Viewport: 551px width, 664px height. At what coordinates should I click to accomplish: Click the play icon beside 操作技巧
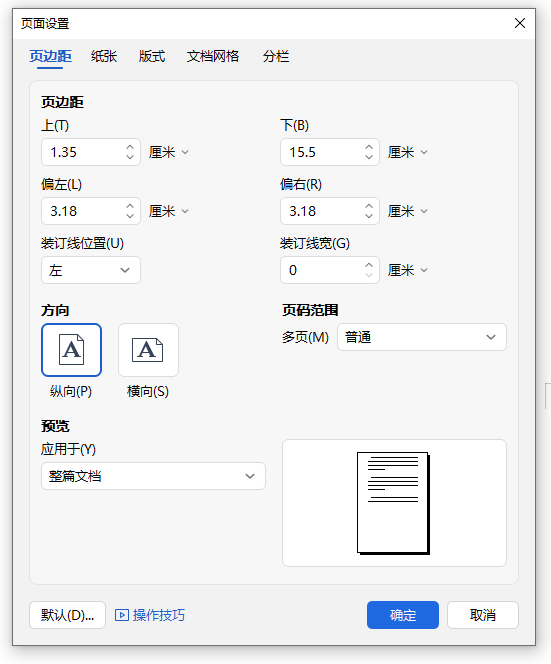(x=122, y=615)
